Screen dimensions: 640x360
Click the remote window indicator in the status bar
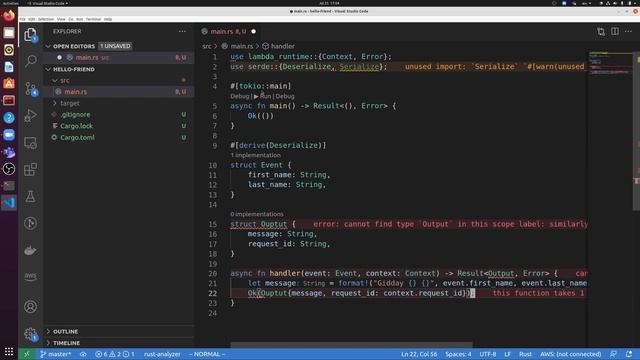coord(27,354)
